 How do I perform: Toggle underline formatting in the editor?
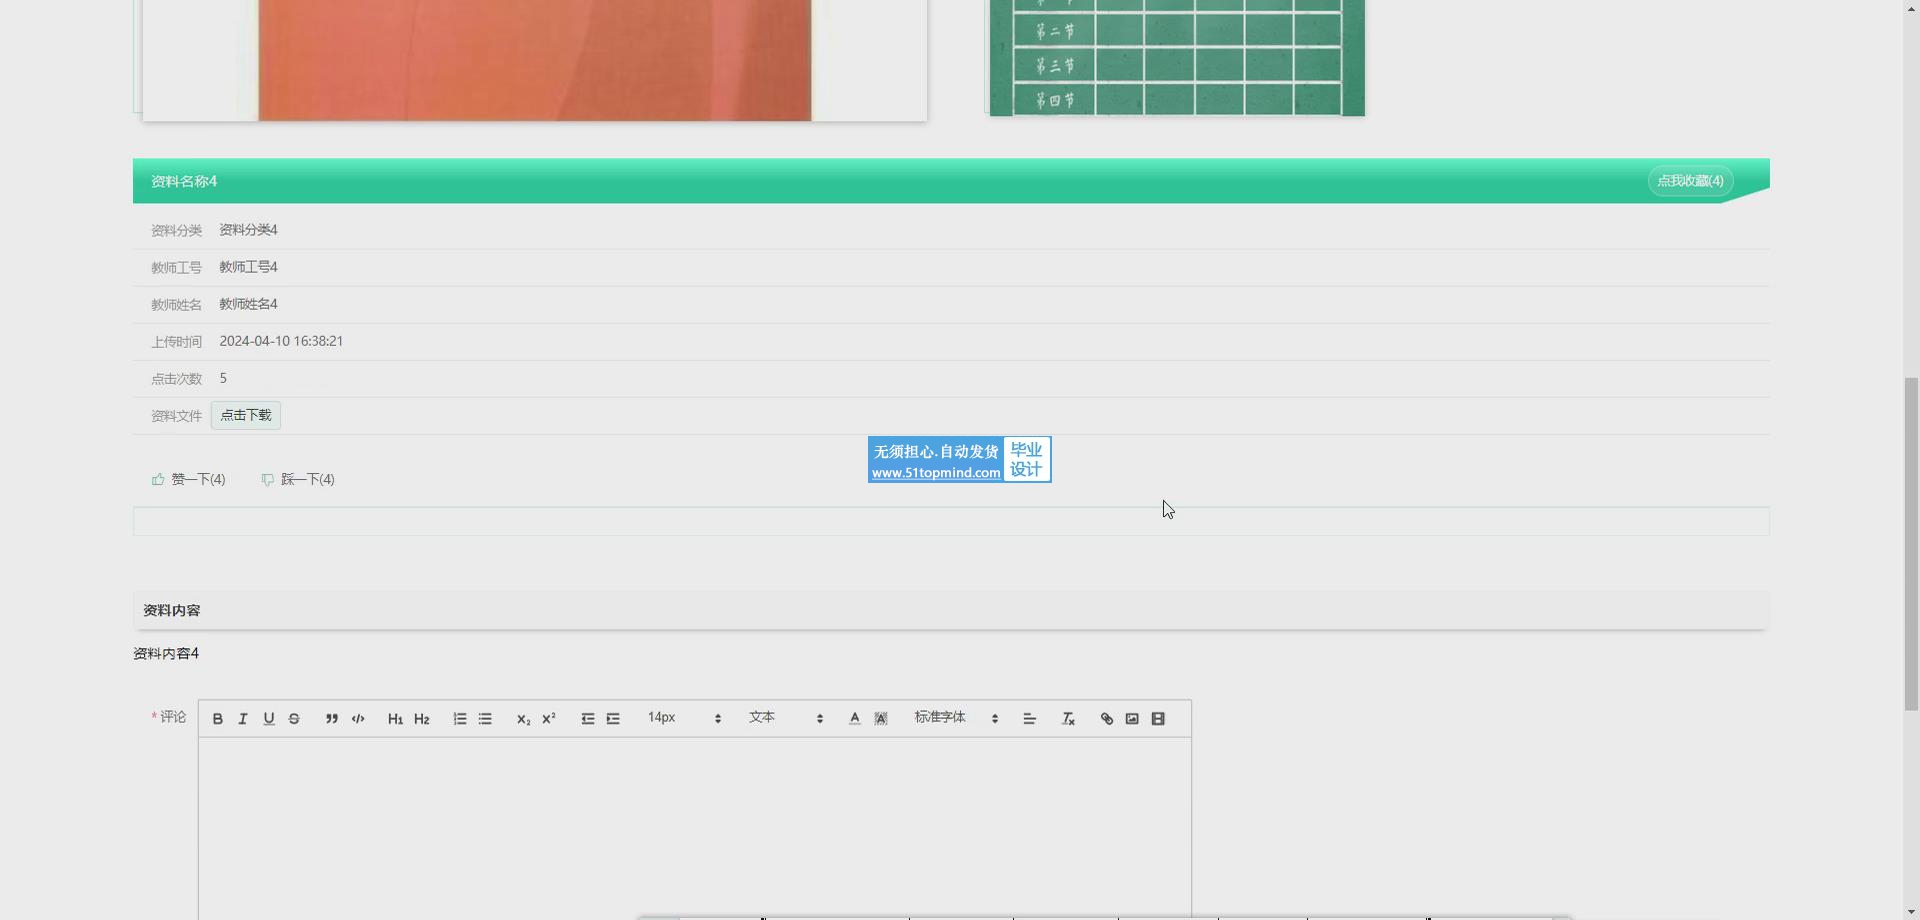(269, 719)
